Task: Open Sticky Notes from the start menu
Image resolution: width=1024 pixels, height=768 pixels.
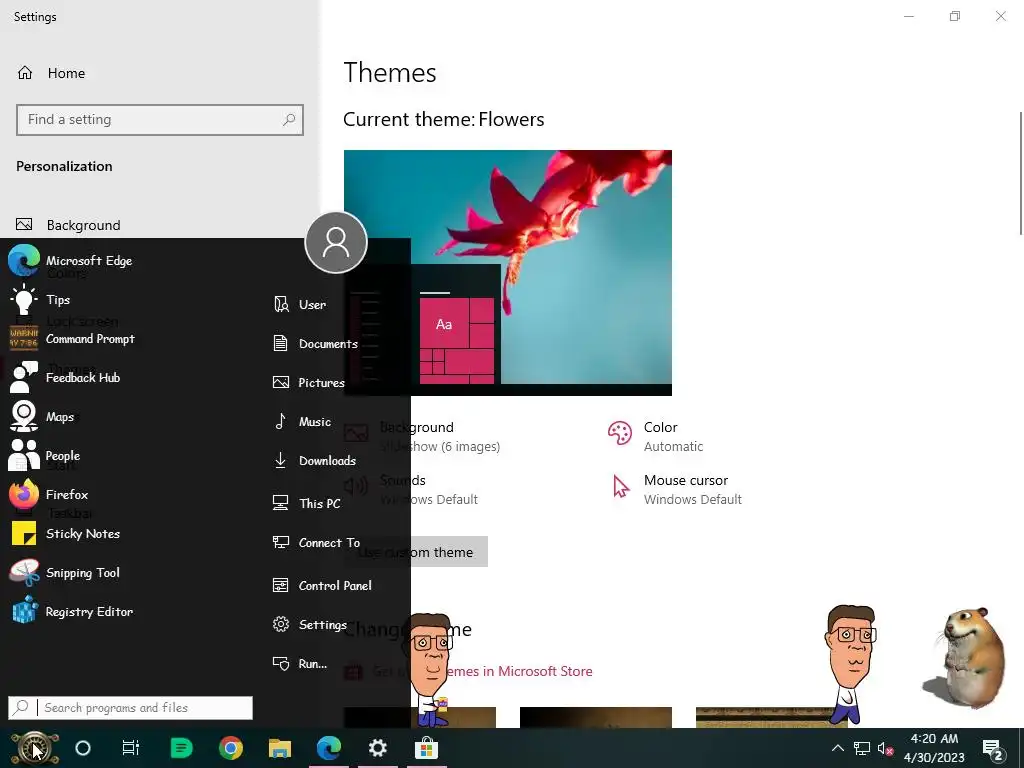Action: pos(65,534)
